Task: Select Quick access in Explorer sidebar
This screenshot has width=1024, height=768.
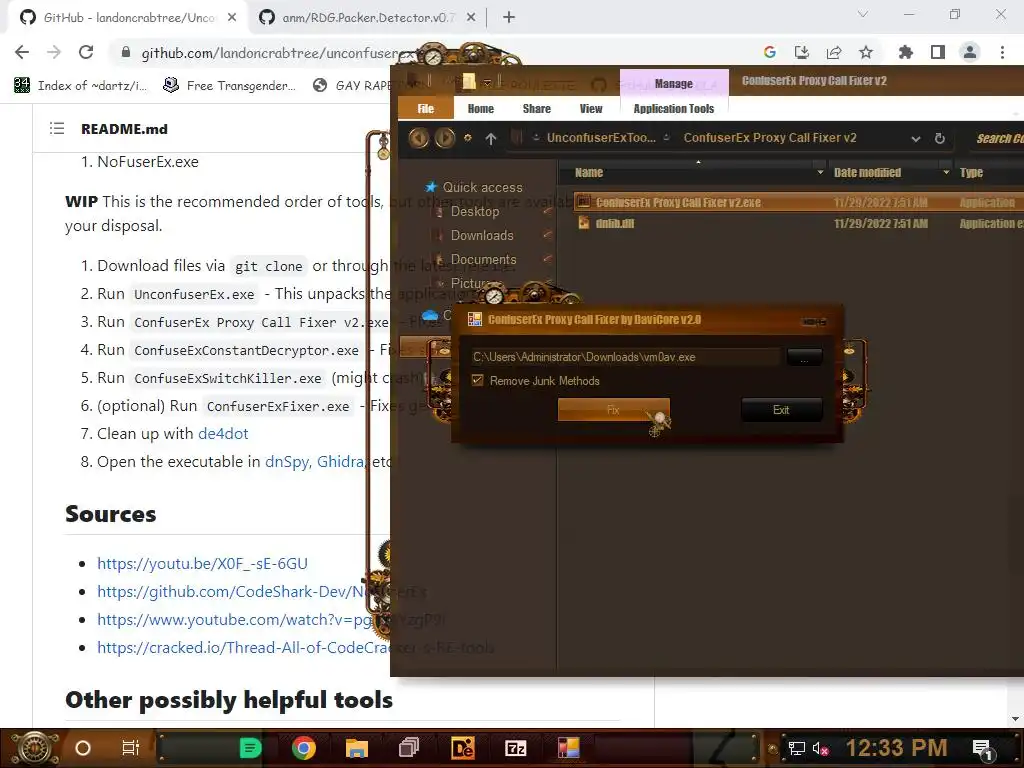Action: [482, 187]
